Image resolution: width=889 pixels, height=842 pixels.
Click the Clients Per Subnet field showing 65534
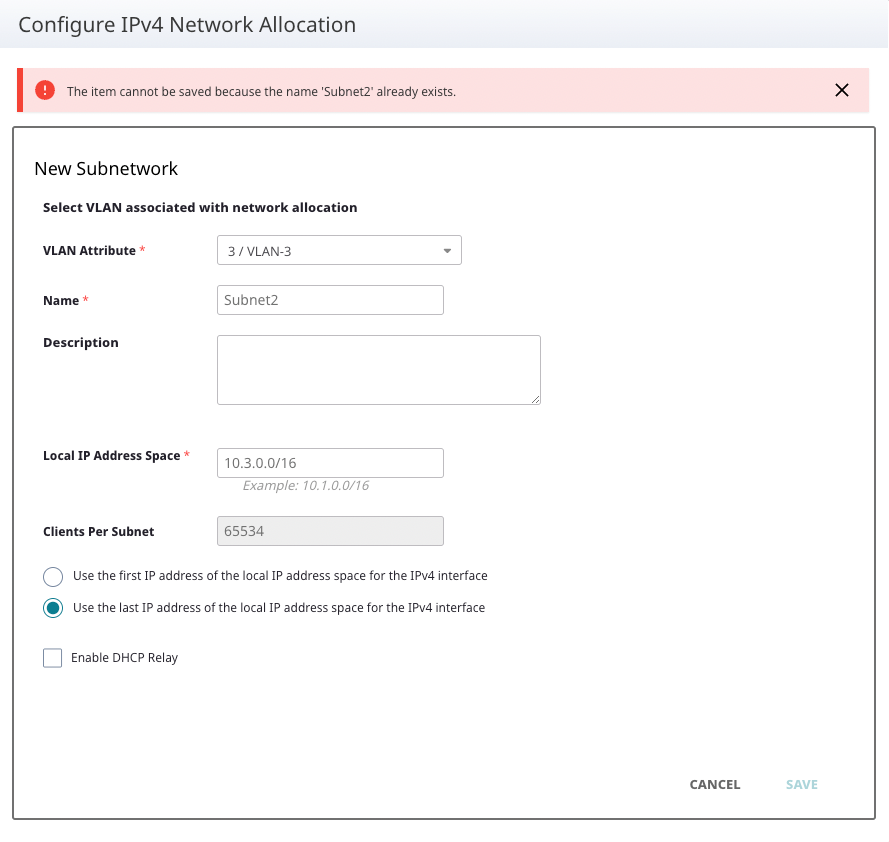(330, 531)
